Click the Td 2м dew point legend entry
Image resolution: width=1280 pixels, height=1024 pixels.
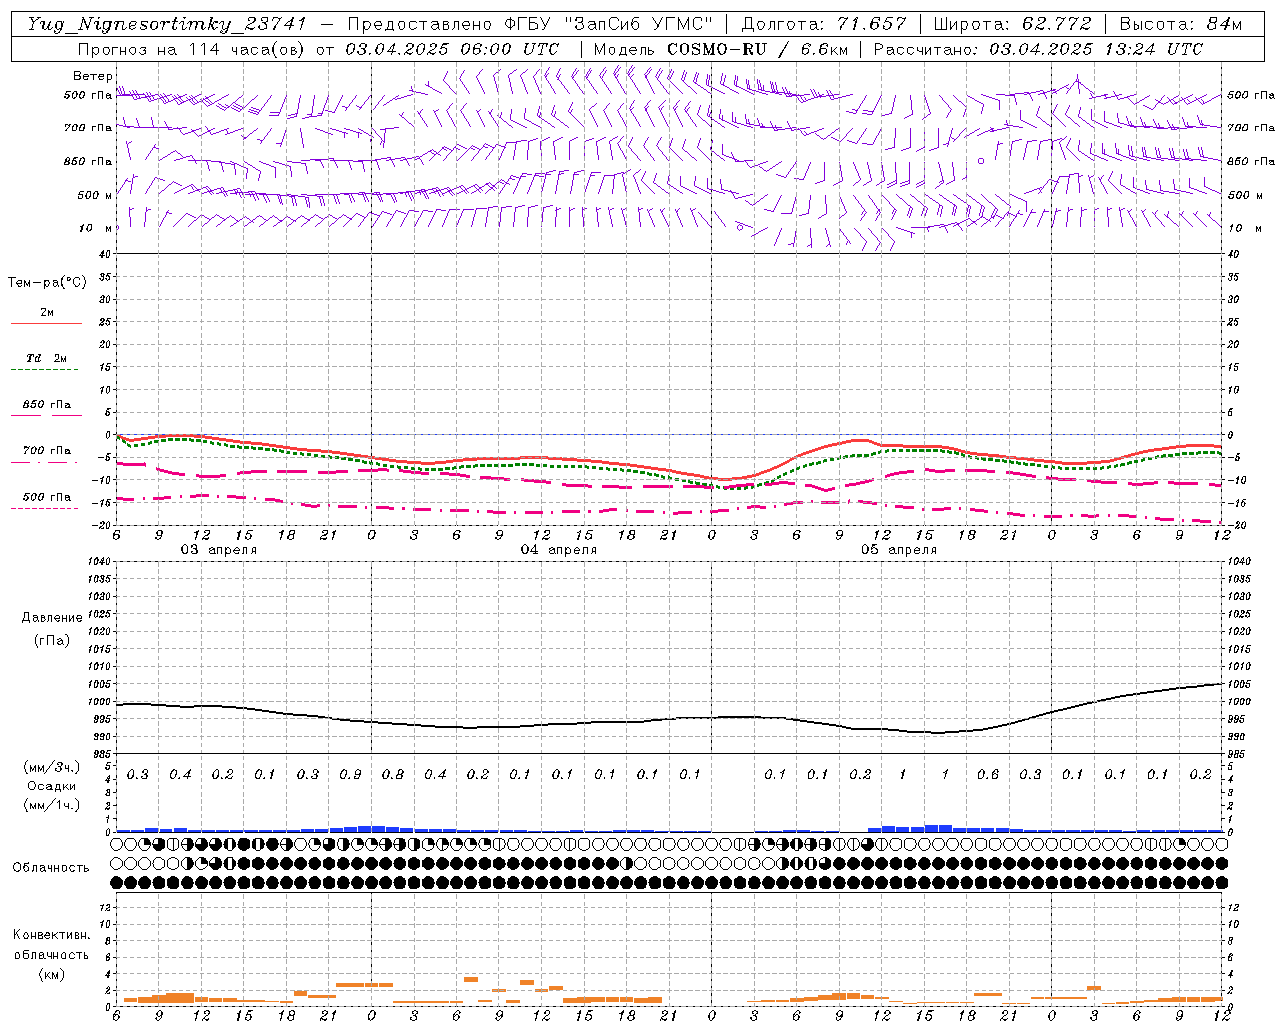(x=47, y=358)
